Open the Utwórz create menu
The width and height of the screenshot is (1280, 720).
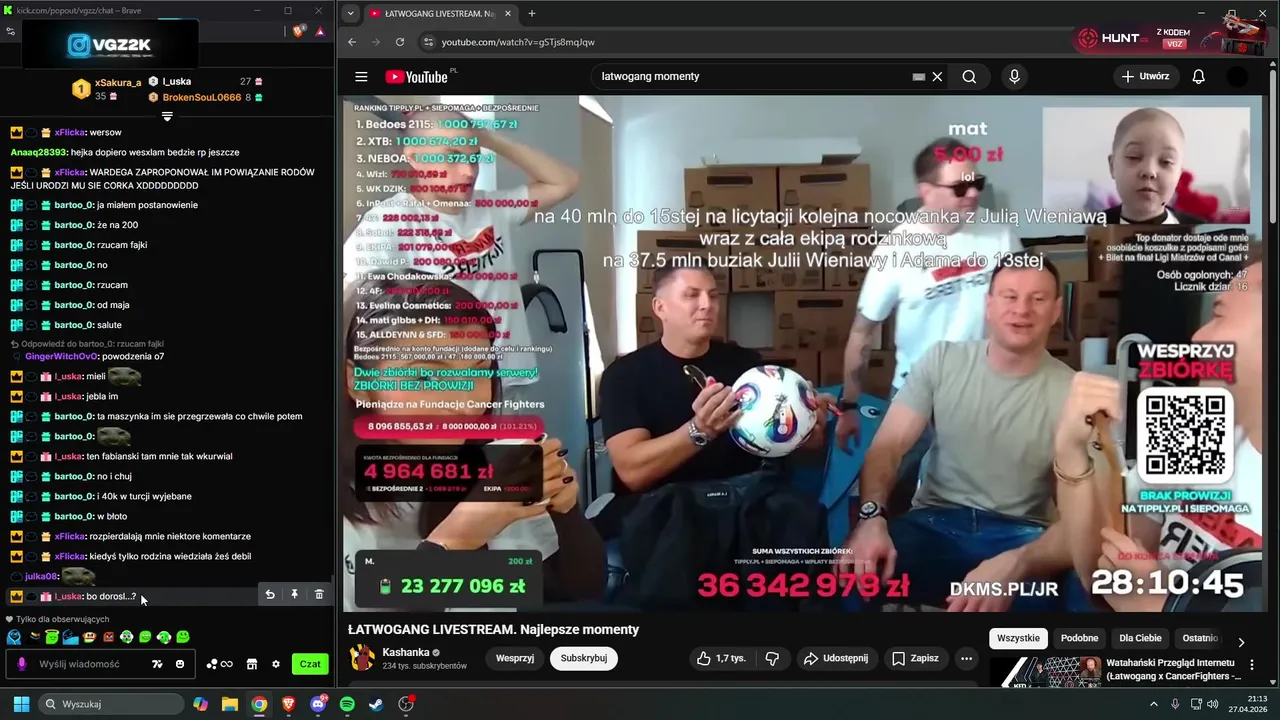tap(1145, 77)
